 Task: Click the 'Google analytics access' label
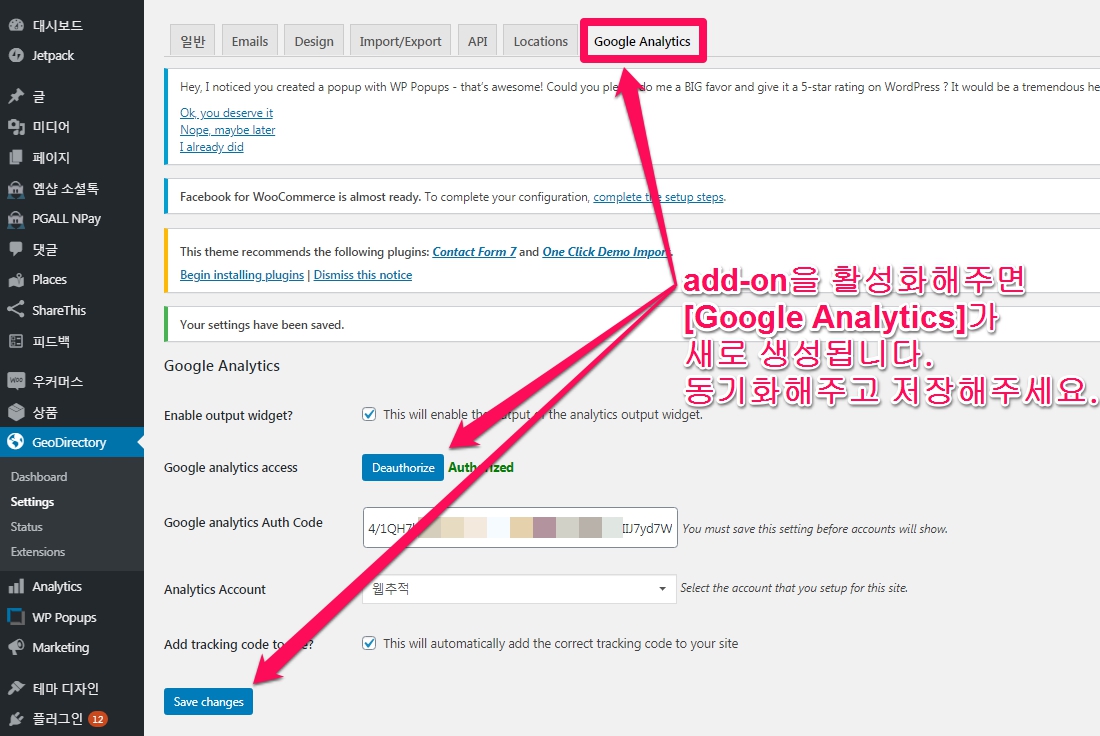point(231,467)
